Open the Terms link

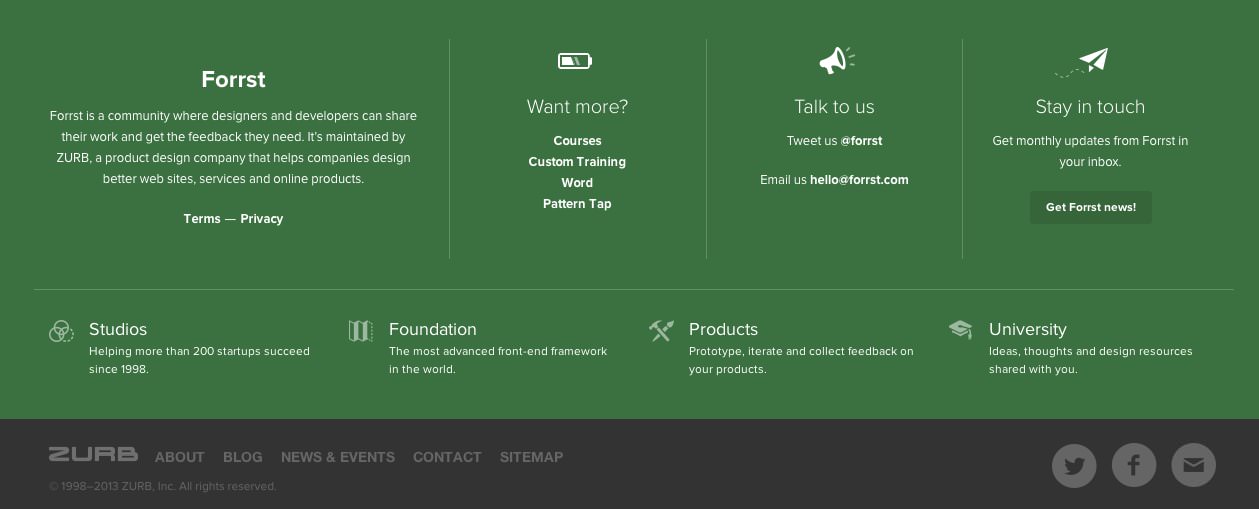point(202,219)
